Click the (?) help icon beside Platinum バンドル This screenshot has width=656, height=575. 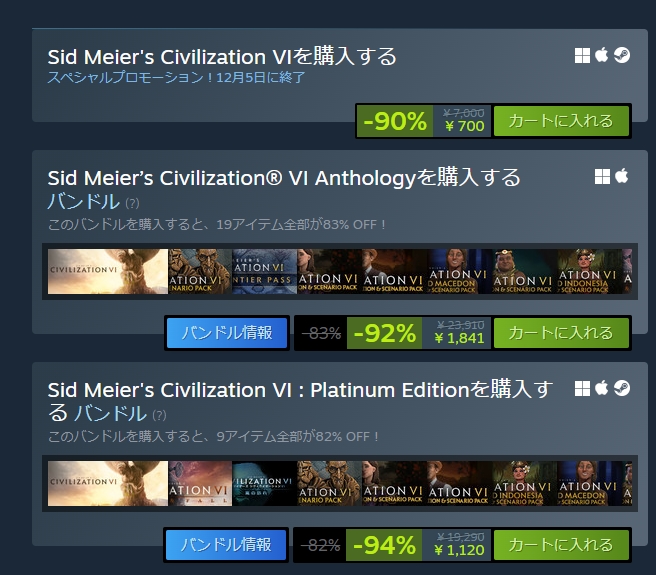(x=159, y=415)
